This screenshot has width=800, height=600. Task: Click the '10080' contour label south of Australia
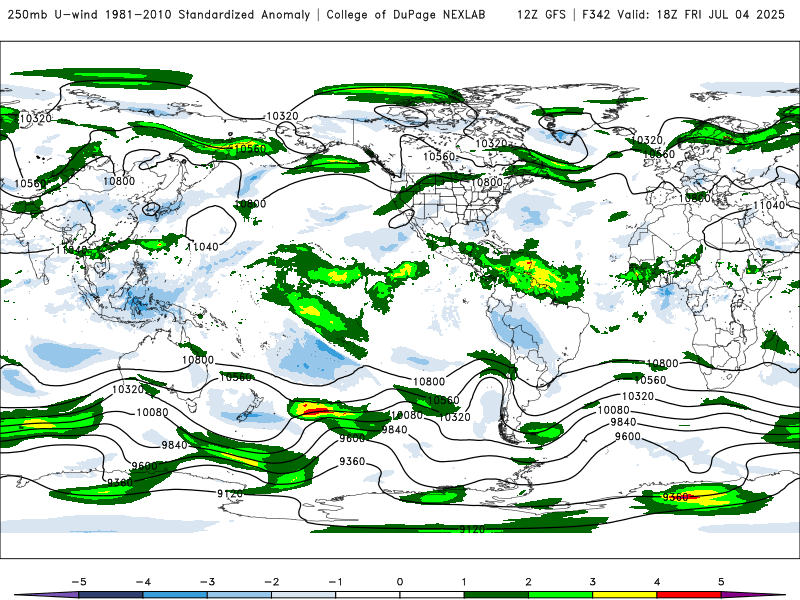click(152, 412)
